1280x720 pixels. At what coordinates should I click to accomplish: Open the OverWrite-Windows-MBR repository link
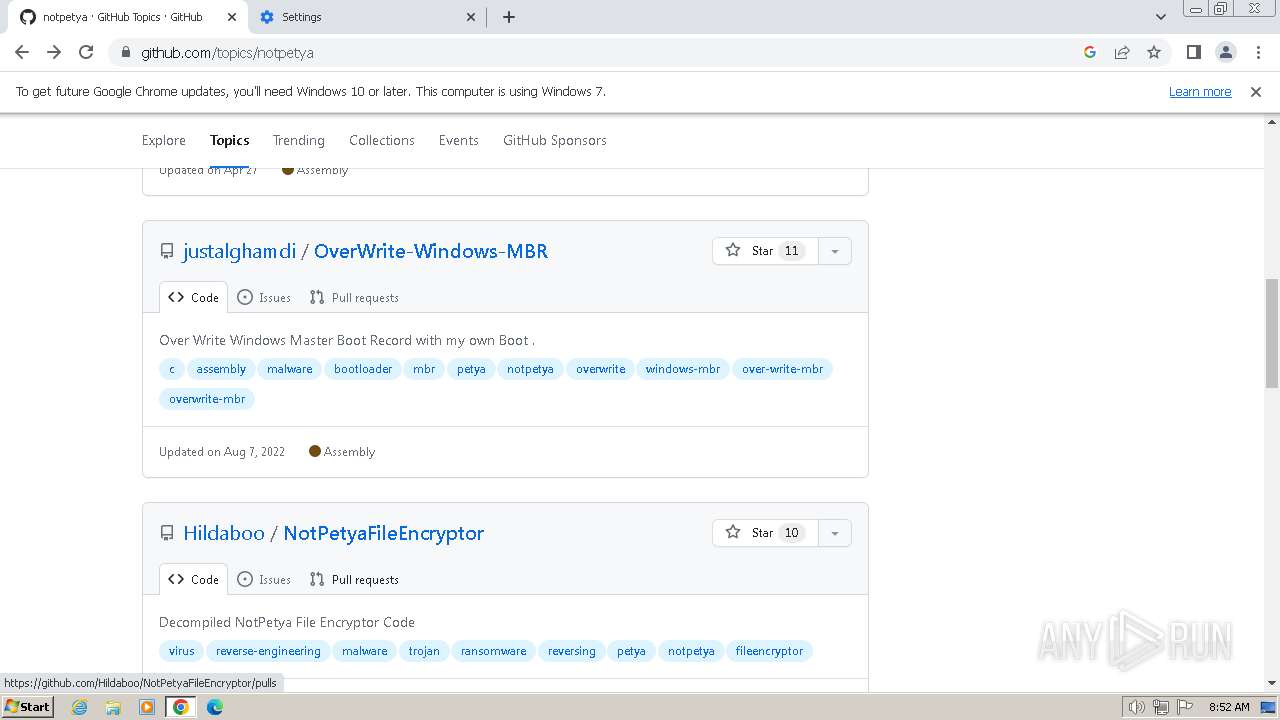point(431,251)
